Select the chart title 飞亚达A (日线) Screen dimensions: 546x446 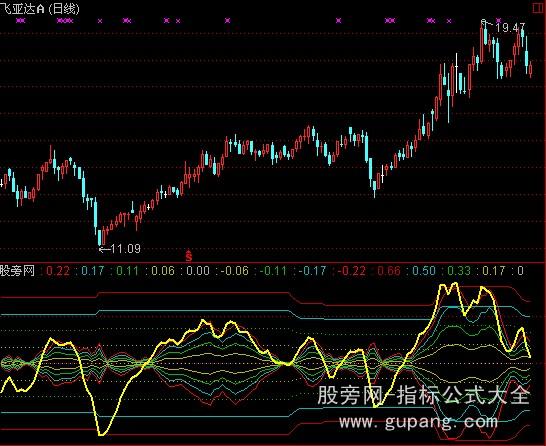point(40,8)
